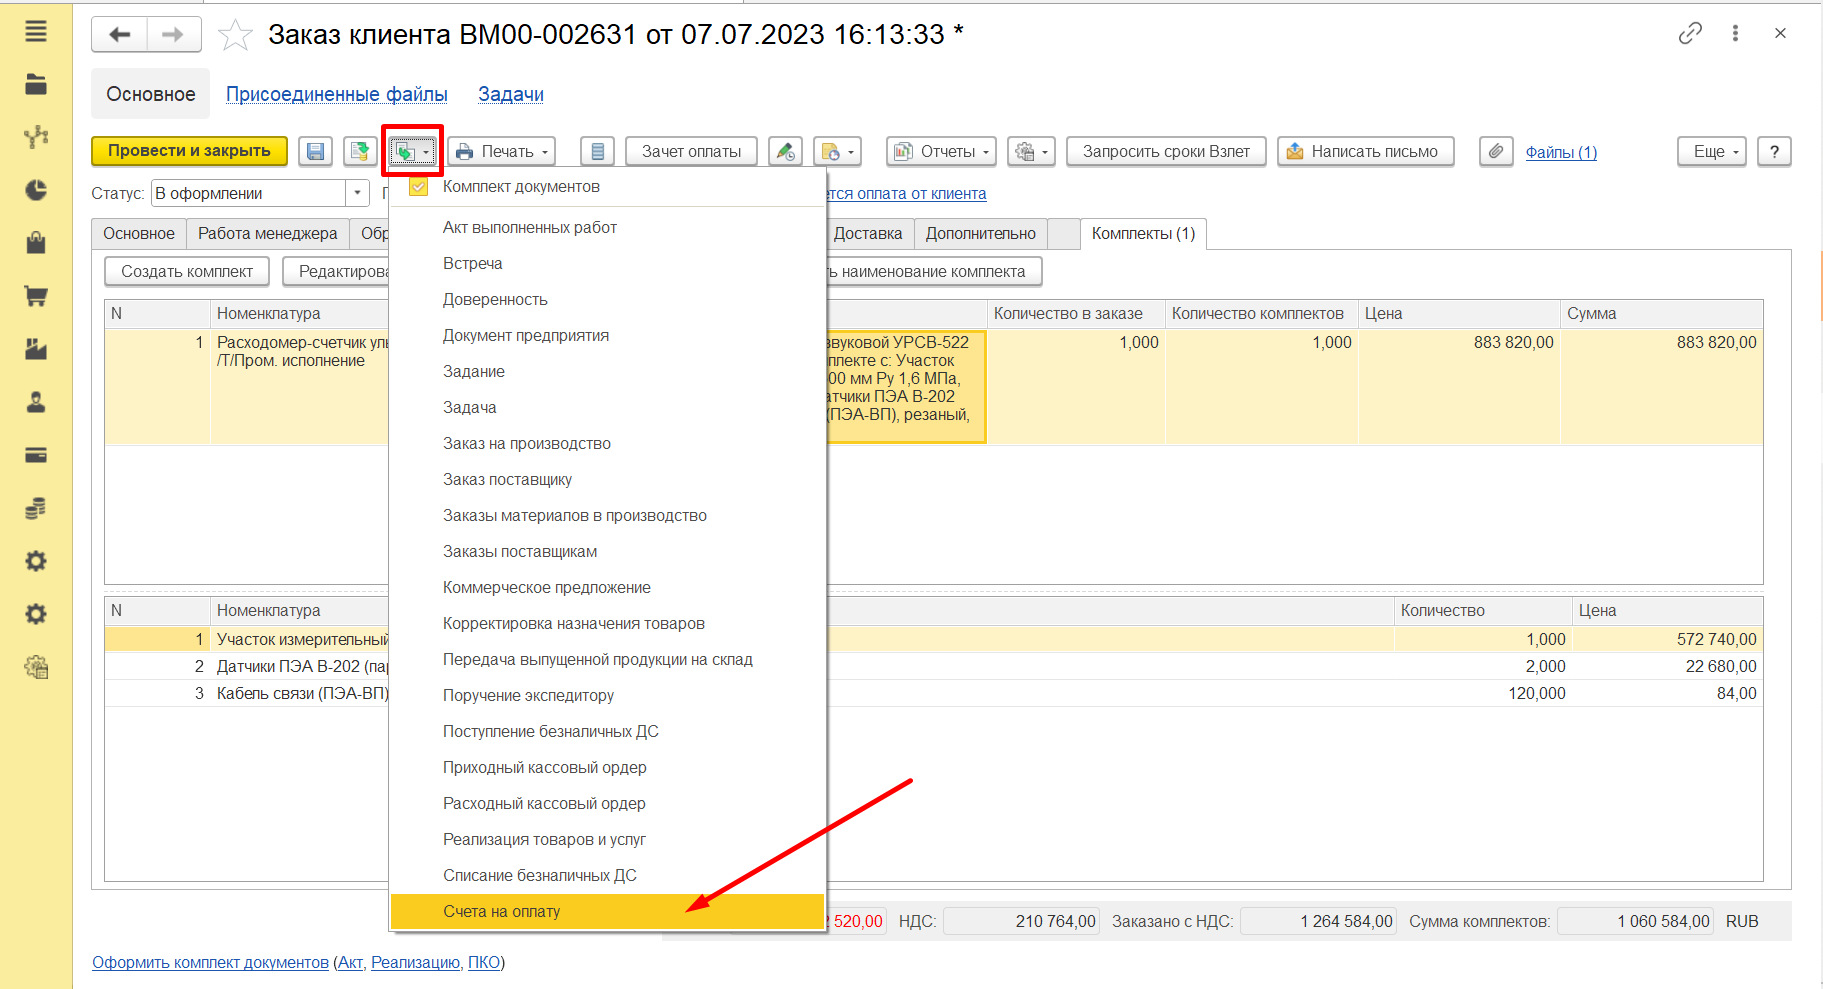Open the vertical dots options menu
The image size is (1823, 989).
tap(1735, 33)
